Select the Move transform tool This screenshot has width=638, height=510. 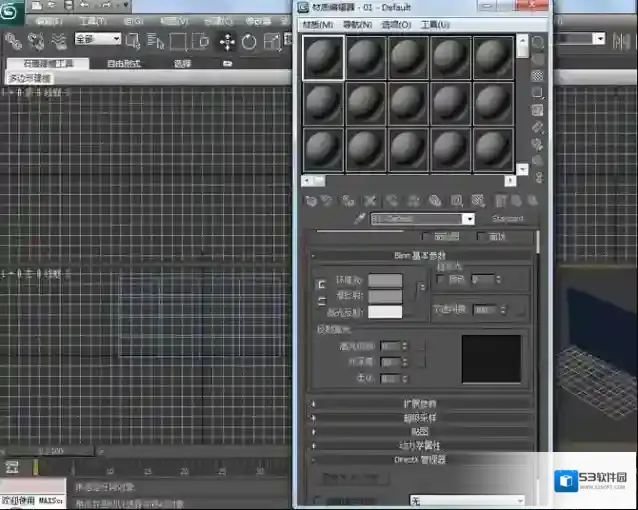pyautogui.click(x=226, y=41)
